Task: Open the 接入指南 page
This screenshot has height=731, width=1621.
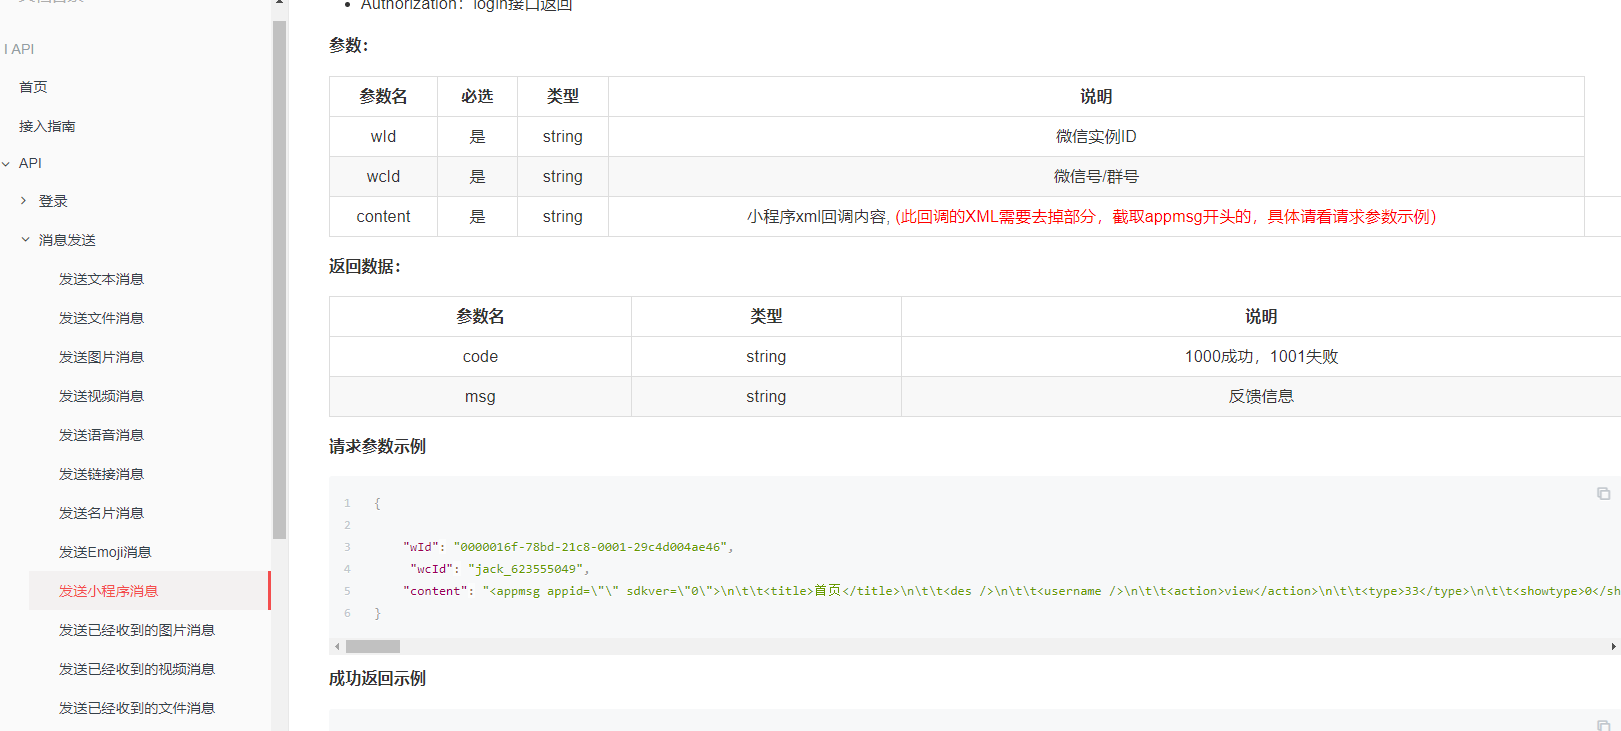Action: pos(47,126)
